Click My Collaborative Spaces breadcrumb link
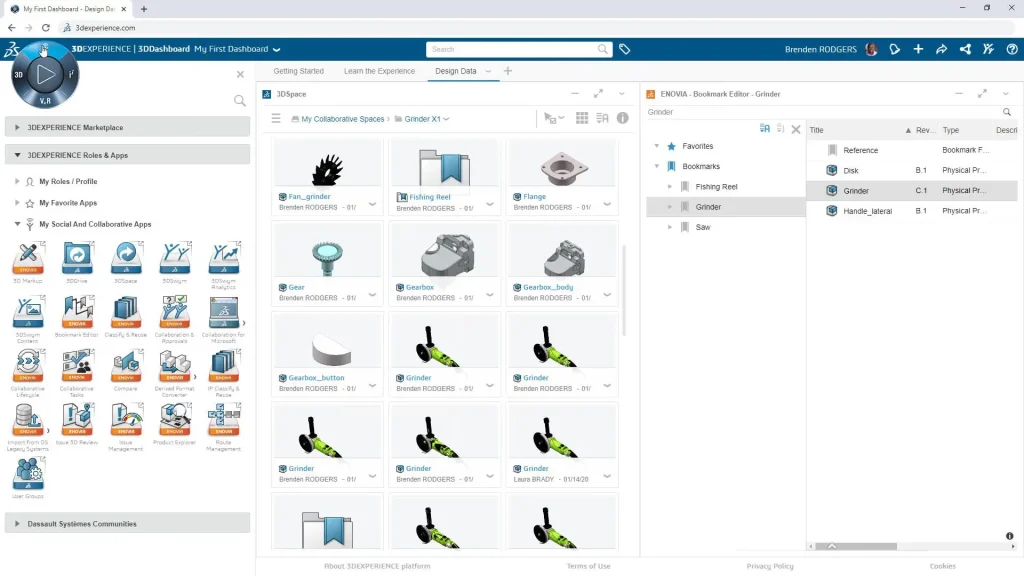1024x576 pixels. 343,119
